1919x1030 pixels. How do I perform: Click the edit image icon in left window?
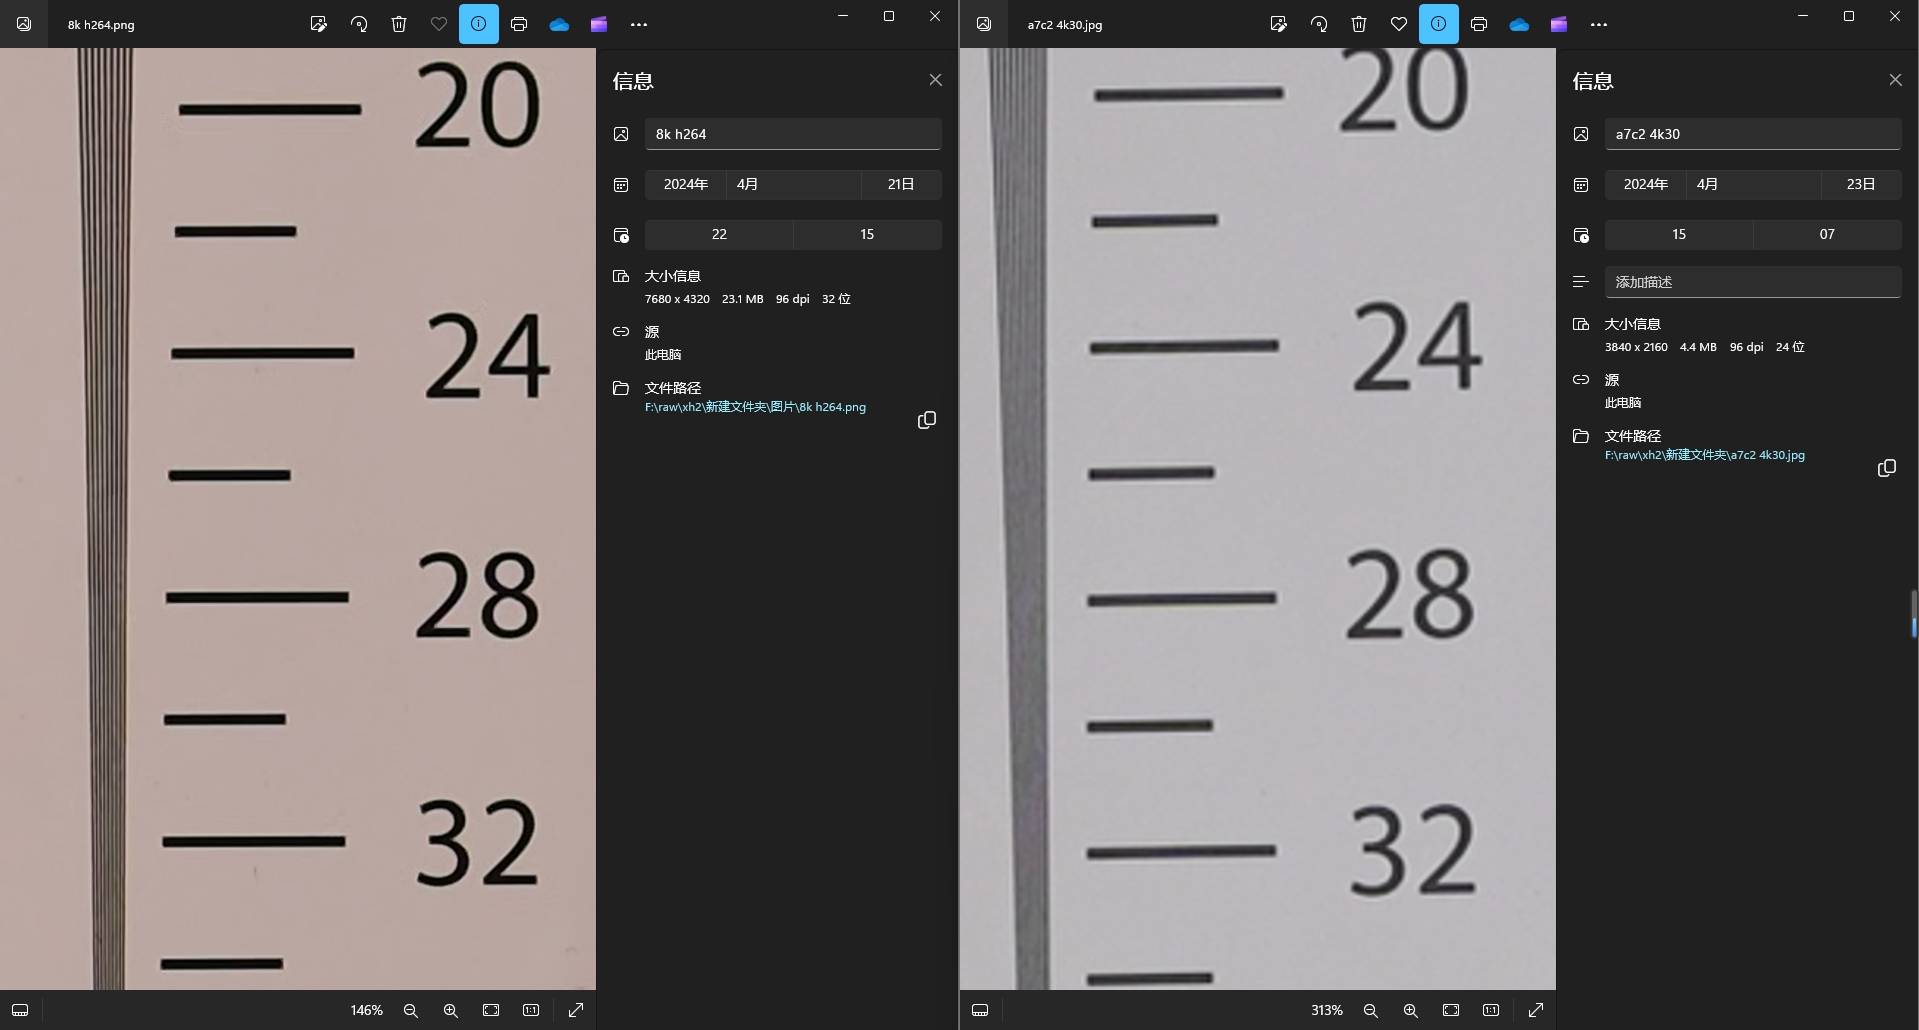click(319, 24)
